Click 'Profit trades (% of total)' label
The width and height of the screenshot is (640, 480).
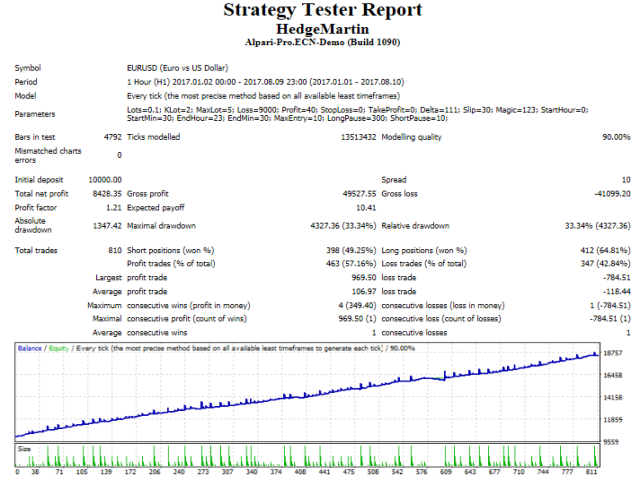coord(171,263)
